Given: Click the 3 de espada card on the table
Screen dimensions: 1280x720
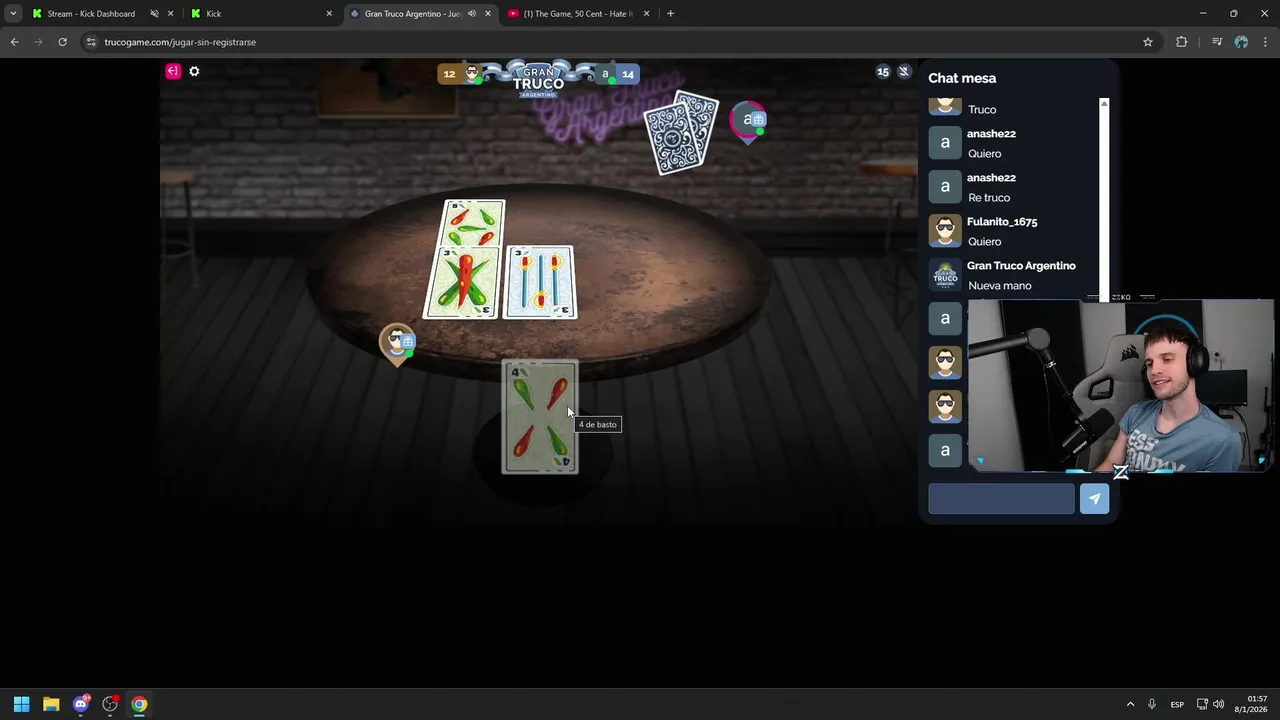Looking at the screenshot, I should (x=540, y=282).
